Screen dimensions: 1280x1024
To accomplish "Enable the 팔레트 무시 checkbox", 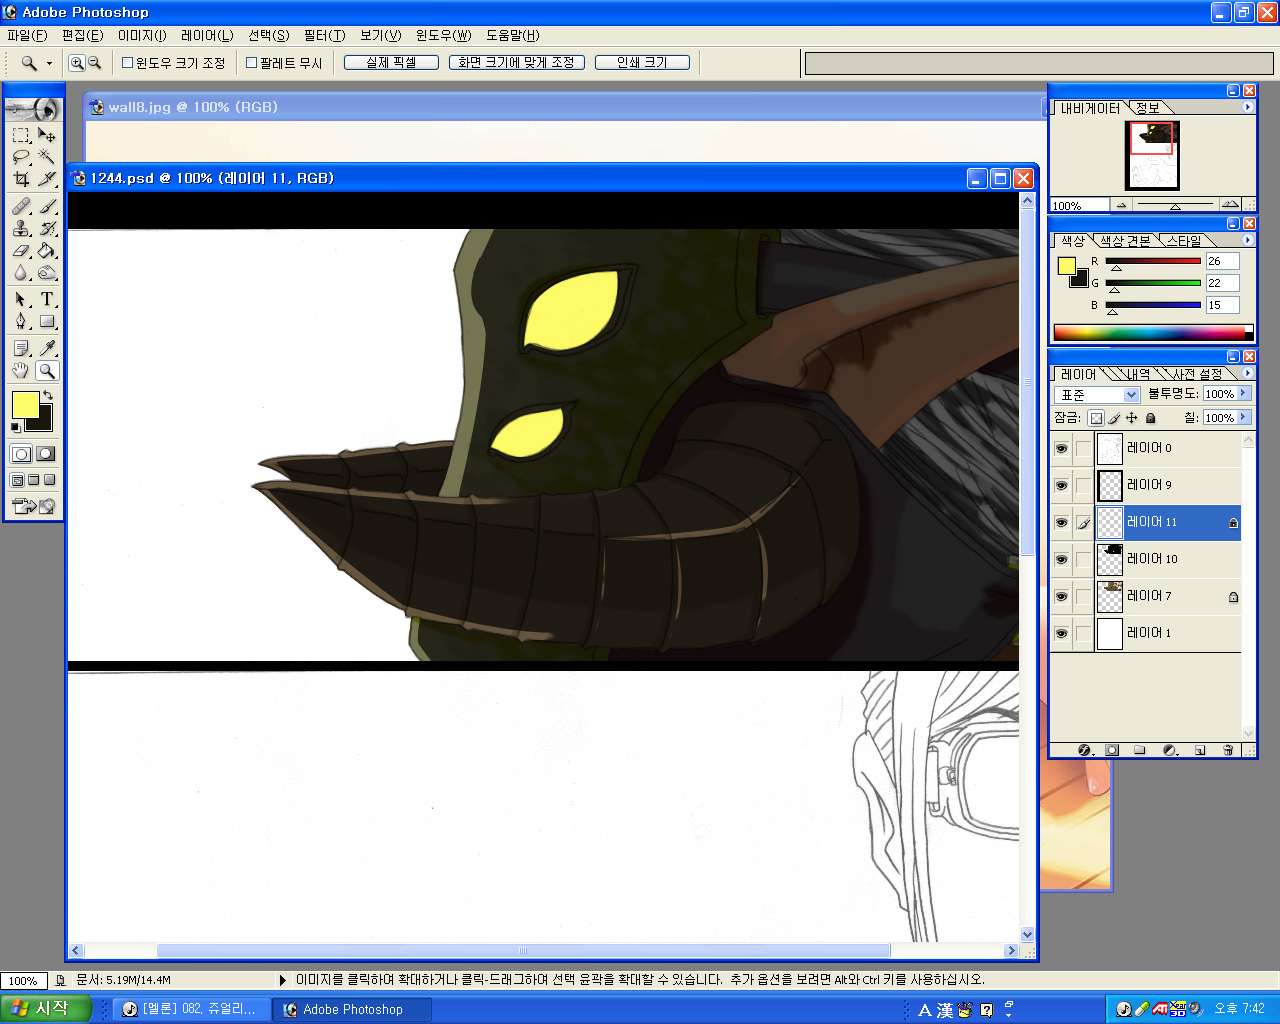I will (x=252, y=62).
